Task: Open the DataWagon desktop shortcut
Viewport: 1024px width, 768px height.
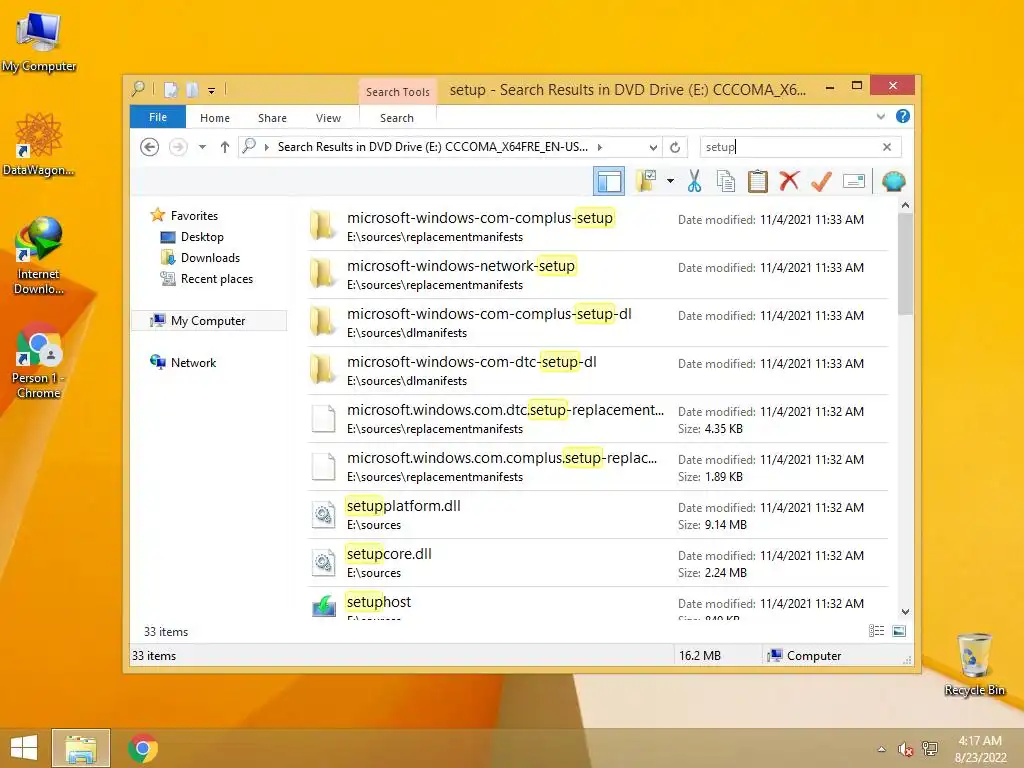Action: pyautogui.click(x=39, y=144)
